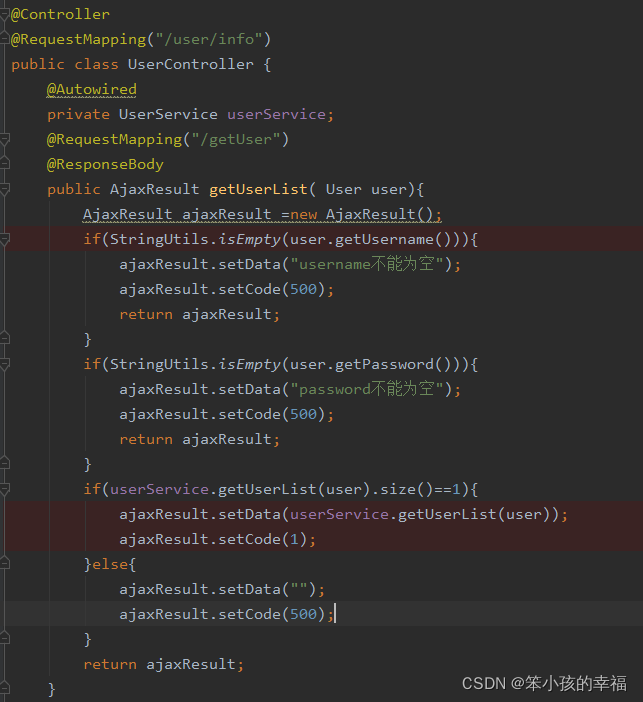The height and width of the screenshot is (702, 643).
Task: Click the empty string in setData("")
Action: tap(299, 589)
